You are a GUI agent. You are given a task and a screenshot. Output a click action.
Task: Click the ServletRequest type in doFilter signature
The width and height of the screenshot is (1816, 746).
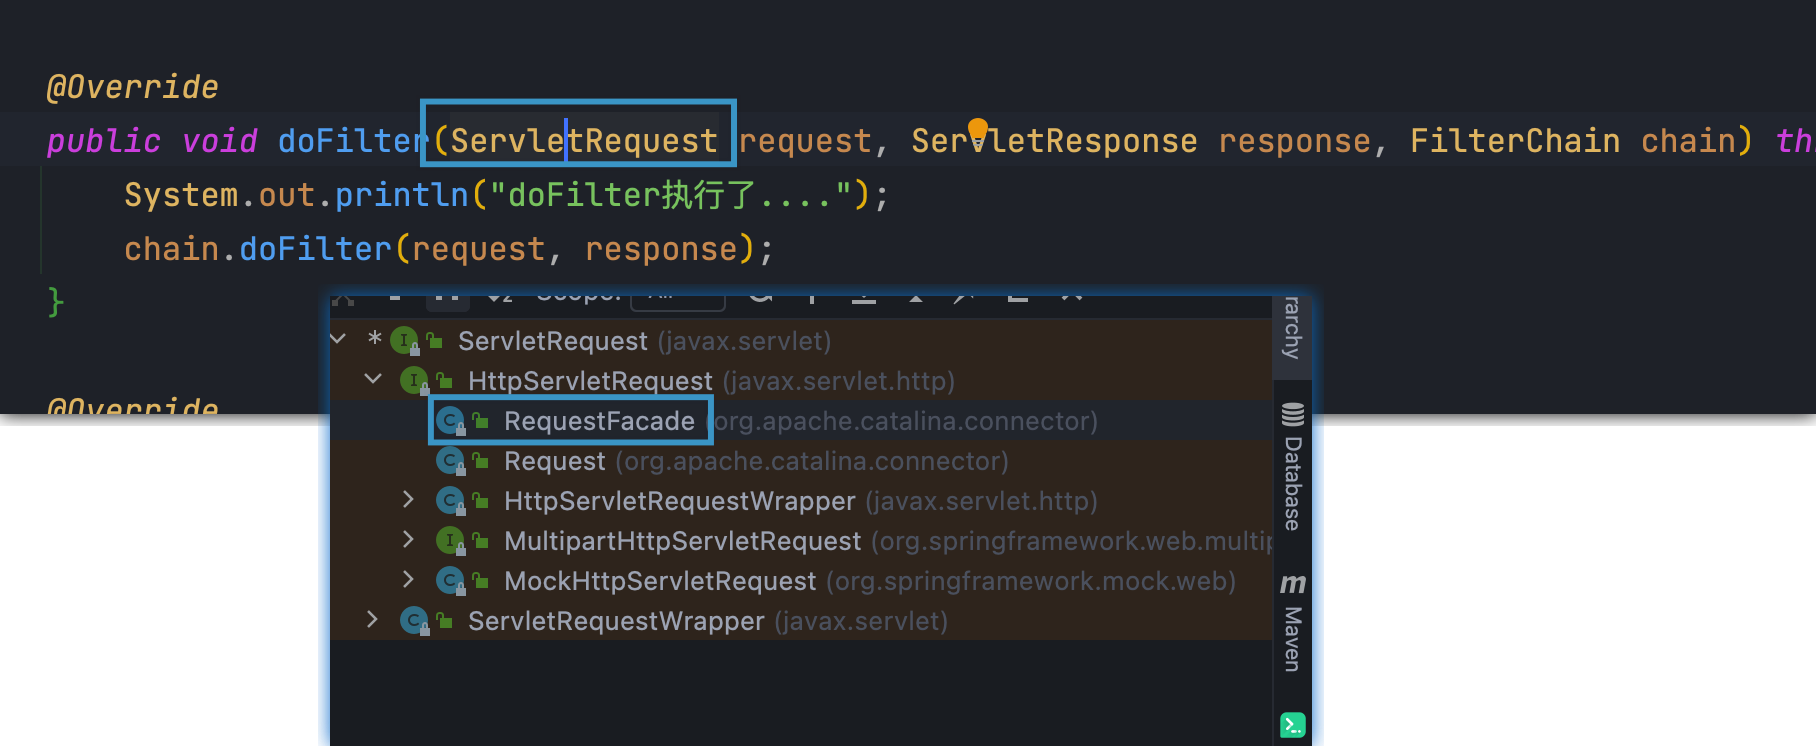tap(584, 141)
